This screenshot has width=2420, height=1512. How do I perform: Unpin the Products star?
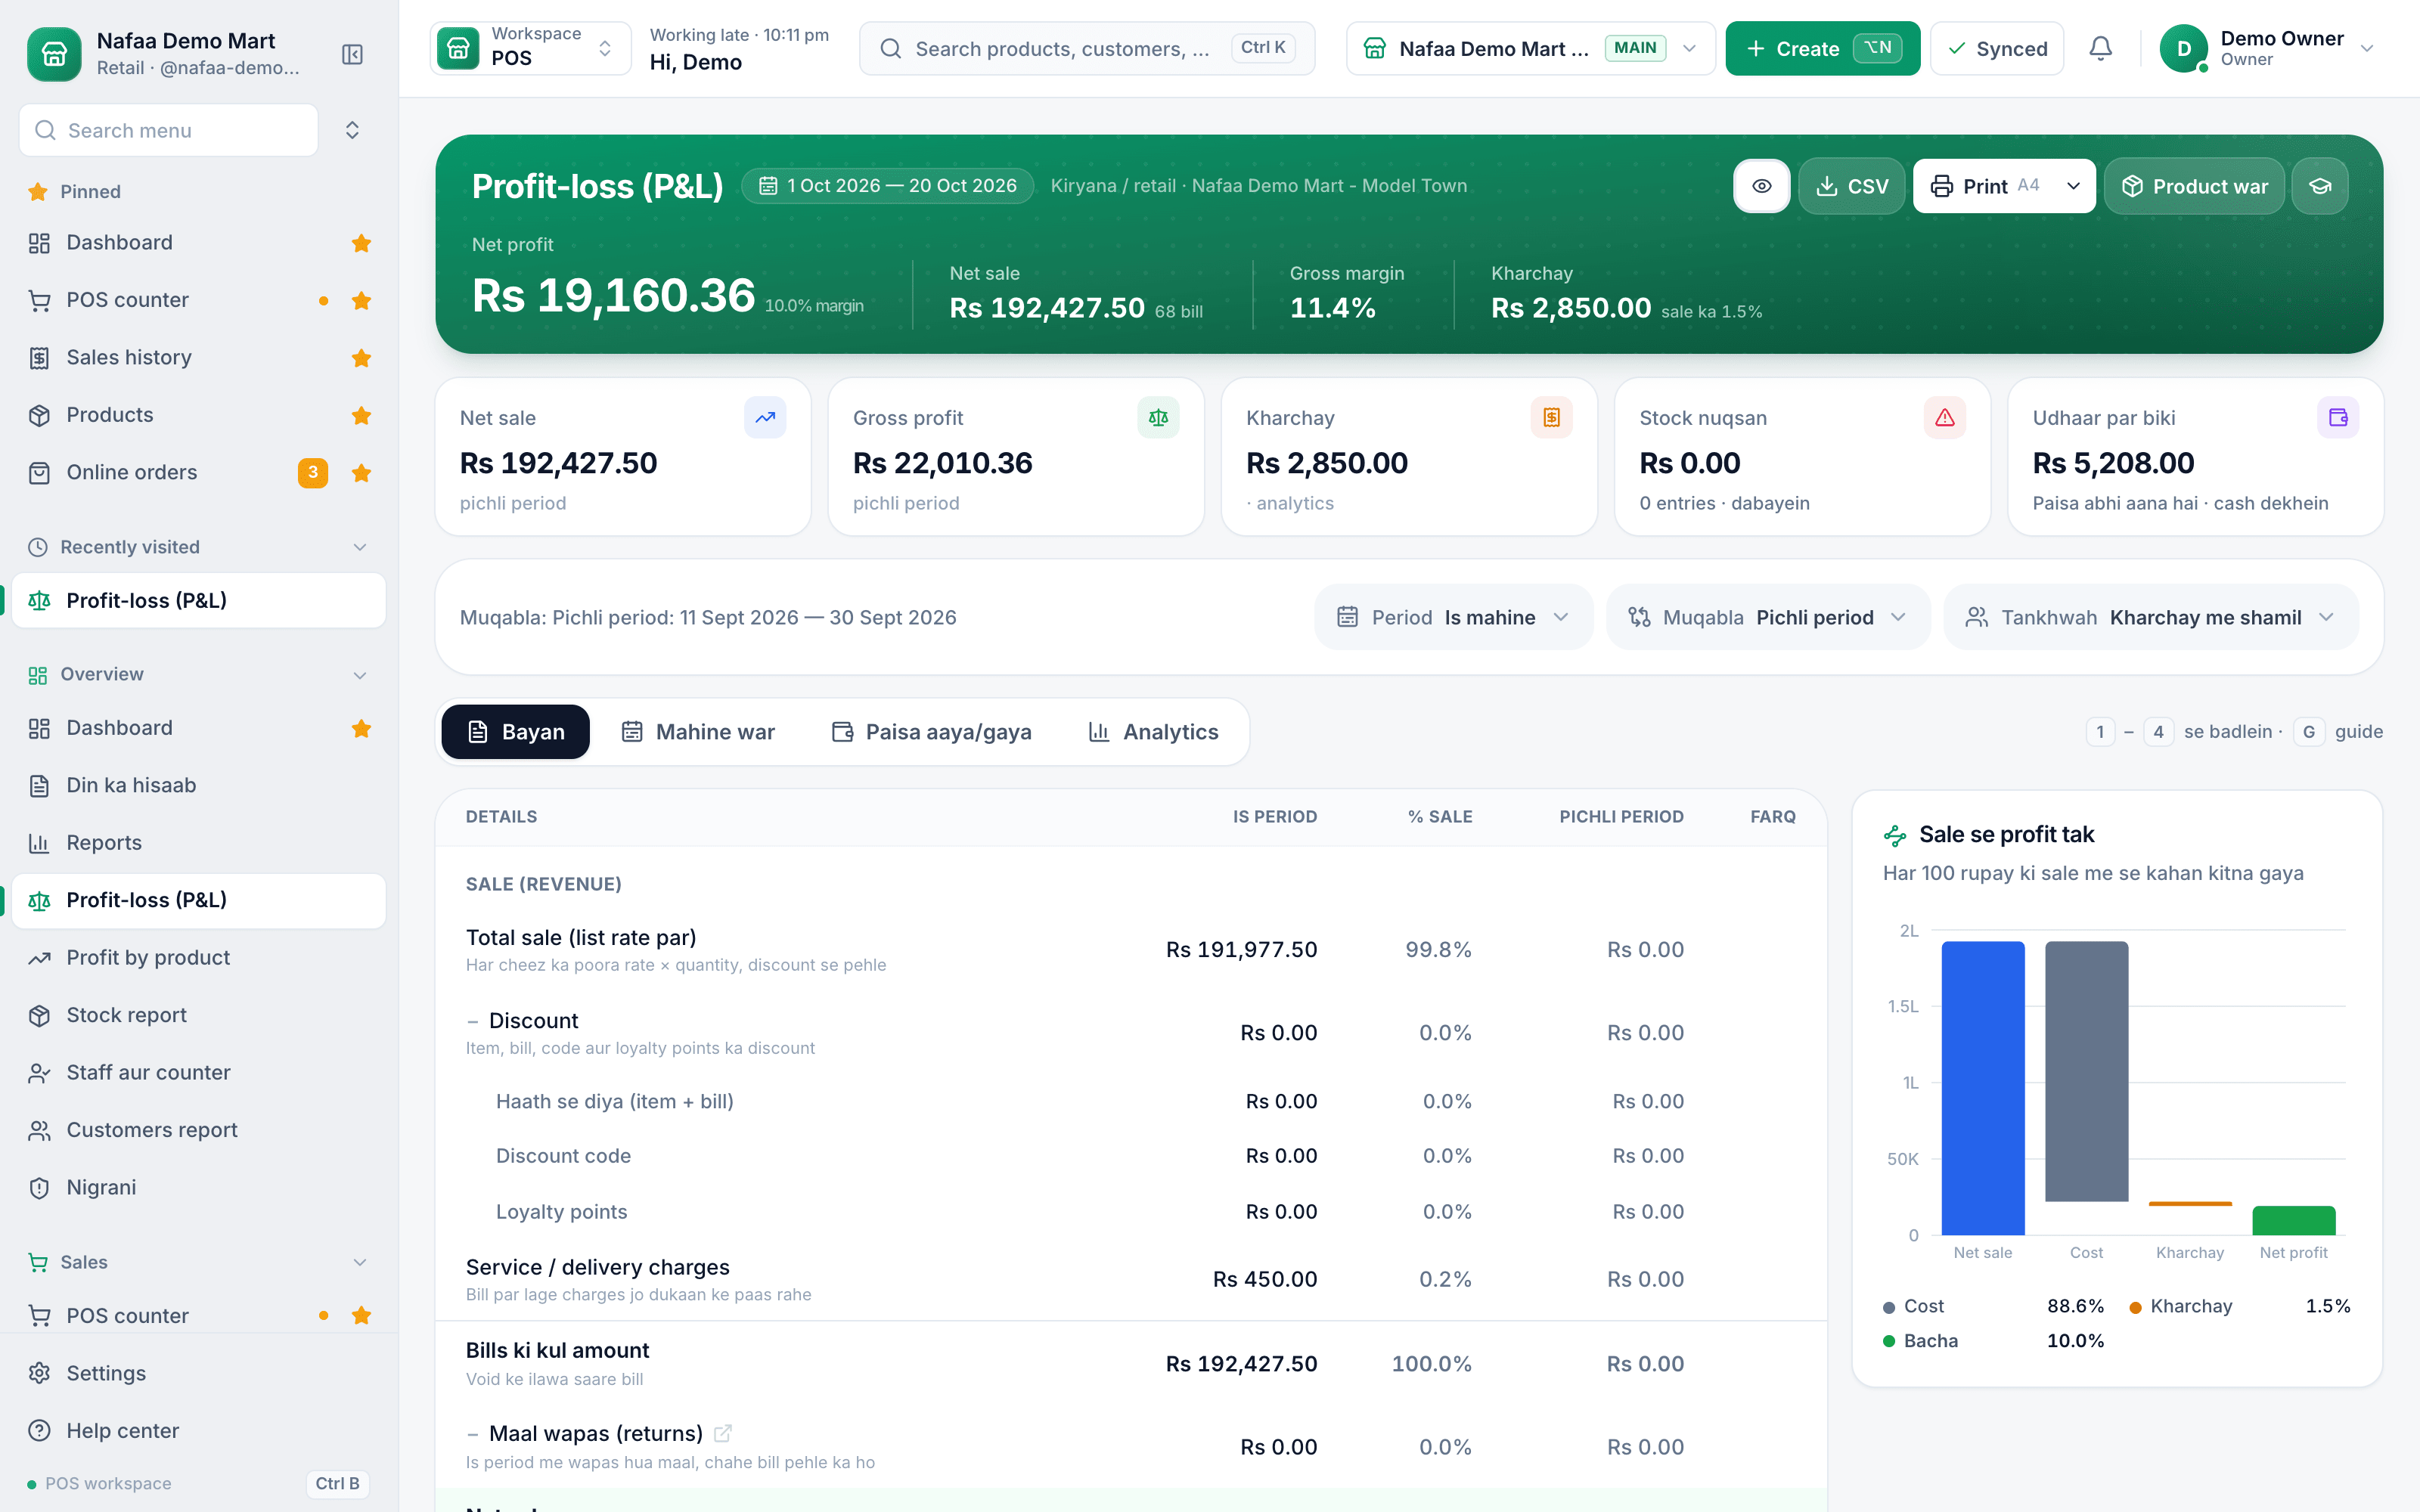(362, 415)
